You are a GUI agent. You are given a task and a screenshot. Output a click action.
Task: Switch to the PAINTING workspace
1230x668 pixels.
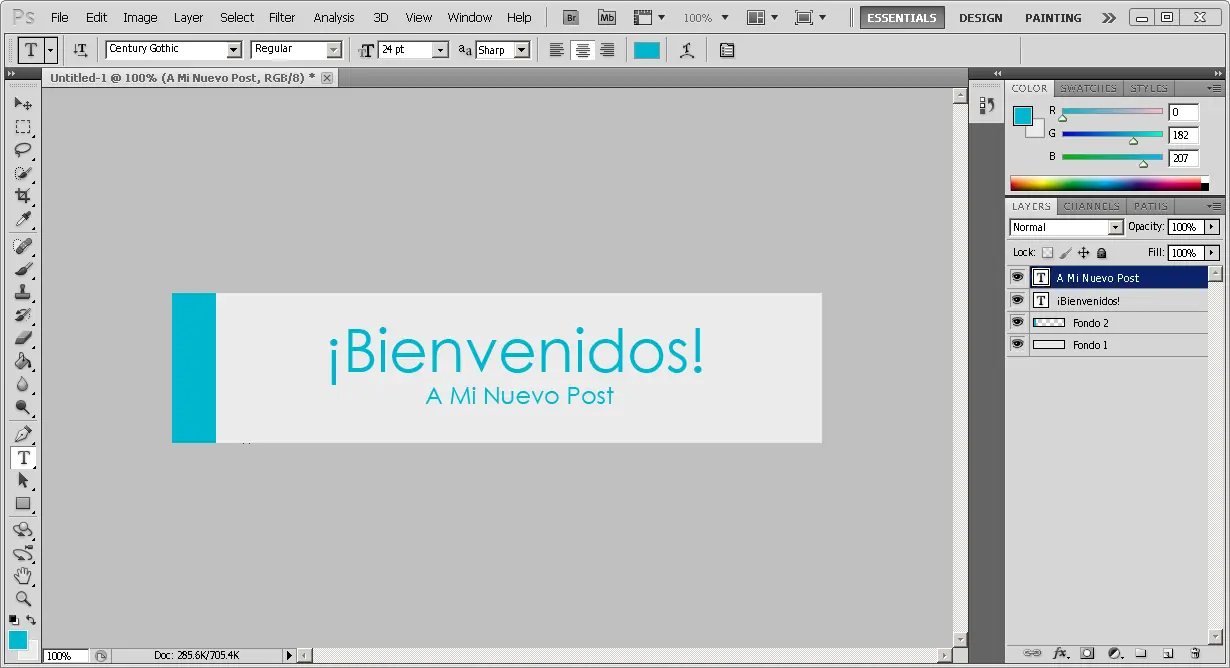click(x=1052, y=17)
